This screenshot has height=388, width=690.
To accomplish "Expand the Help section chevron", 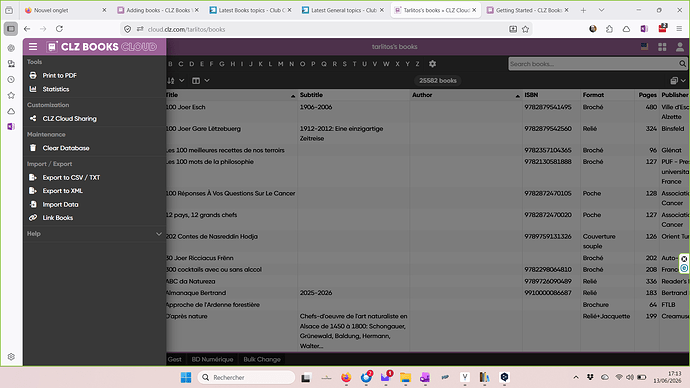I will (x=159, y=234).
